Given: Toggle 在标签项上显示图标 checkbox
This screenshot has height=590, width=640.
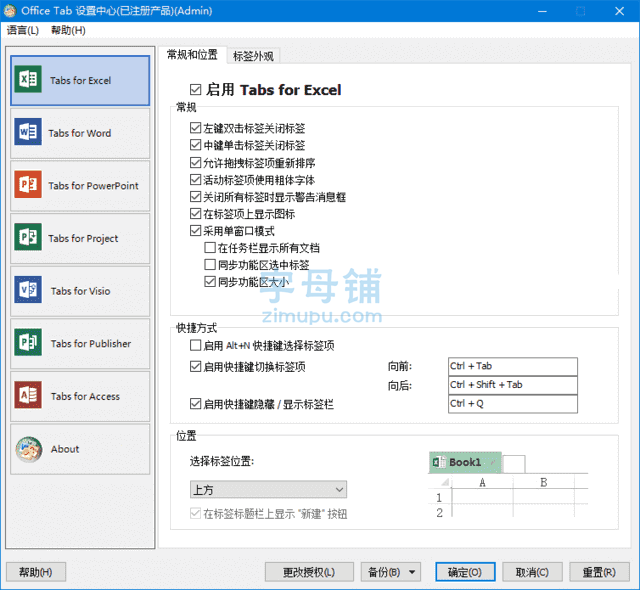Looking at the screenshot, I should point(196,213).
